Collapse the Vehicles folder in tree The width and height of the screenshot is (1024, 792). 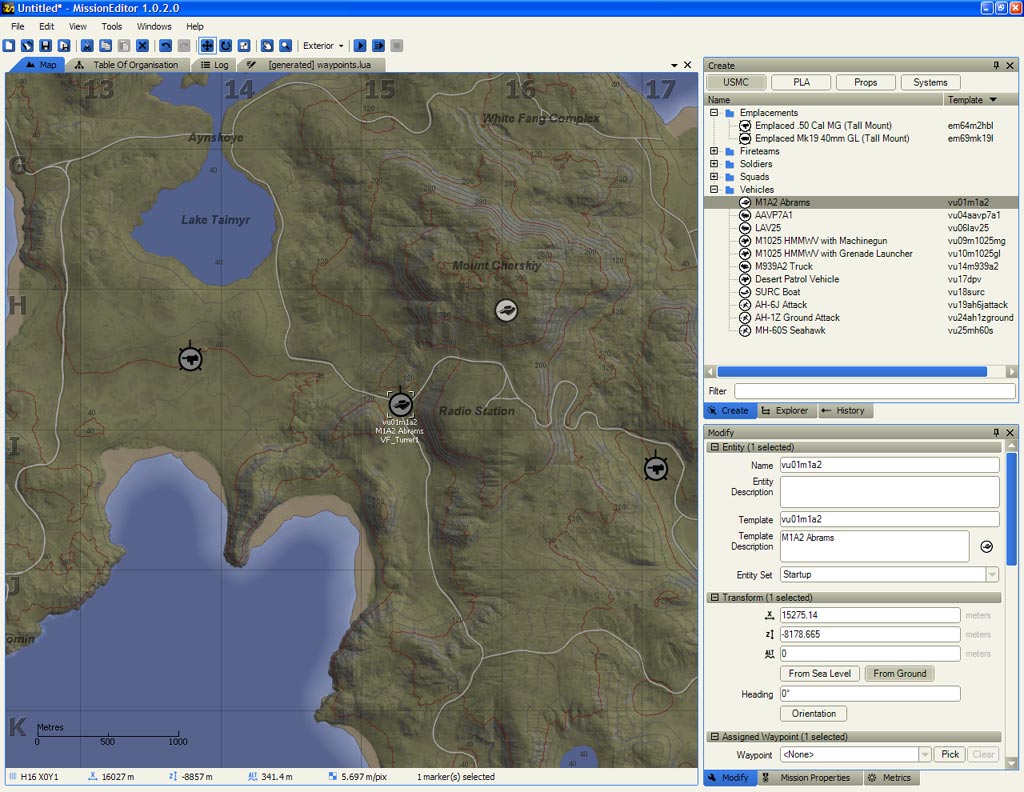(714, 189)
